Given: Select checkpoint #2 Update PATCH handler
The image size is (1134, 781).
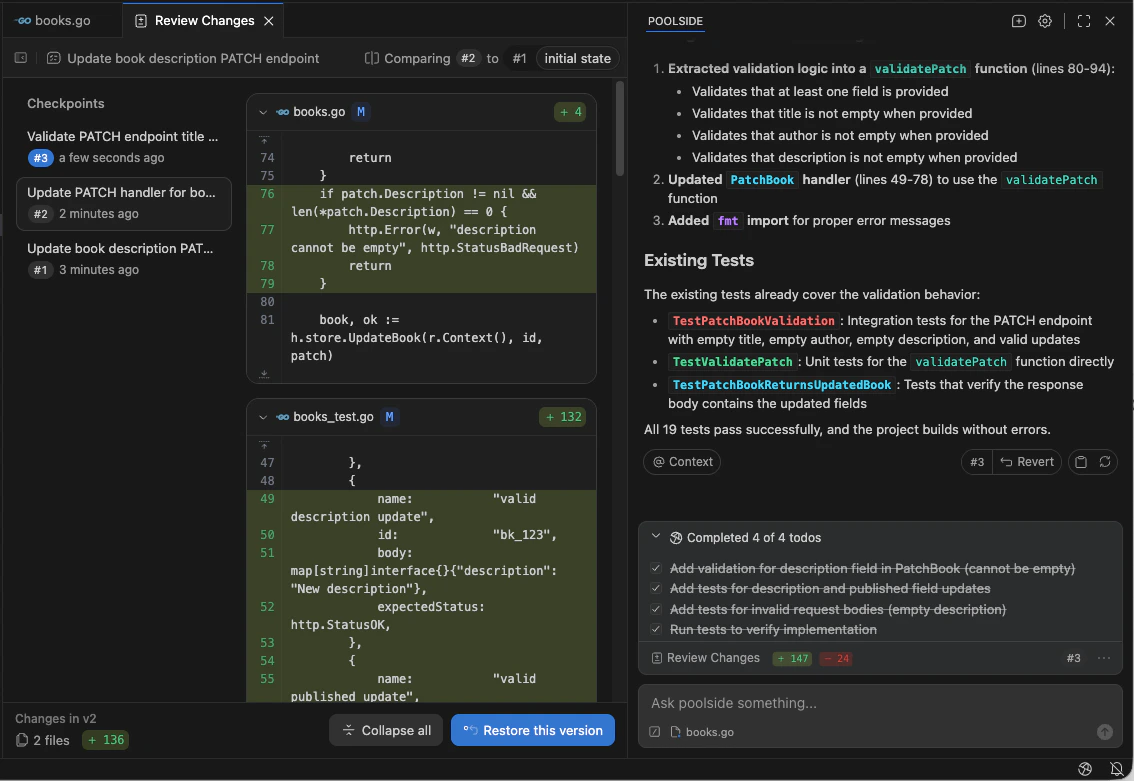Looking at the screenshot, I should tap(124, 203).
